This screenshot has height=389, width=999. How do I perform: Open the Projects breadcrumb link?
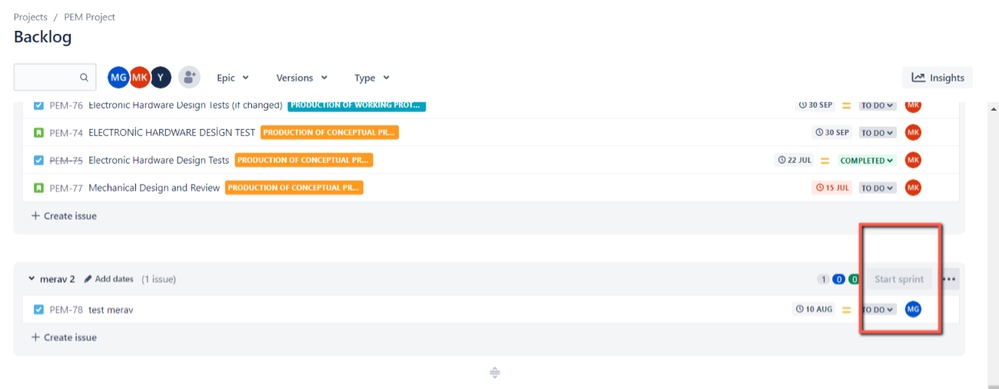31,17
